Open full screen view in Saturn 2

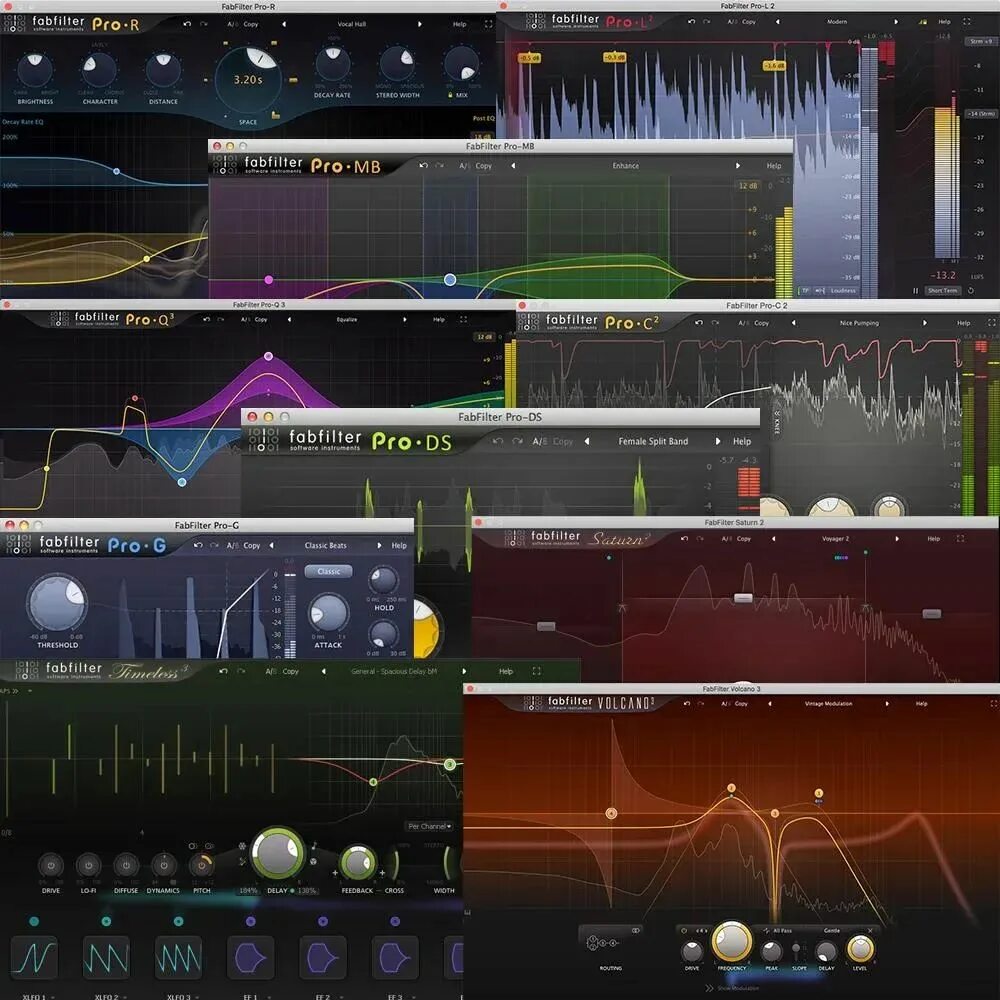click(961, 539)
